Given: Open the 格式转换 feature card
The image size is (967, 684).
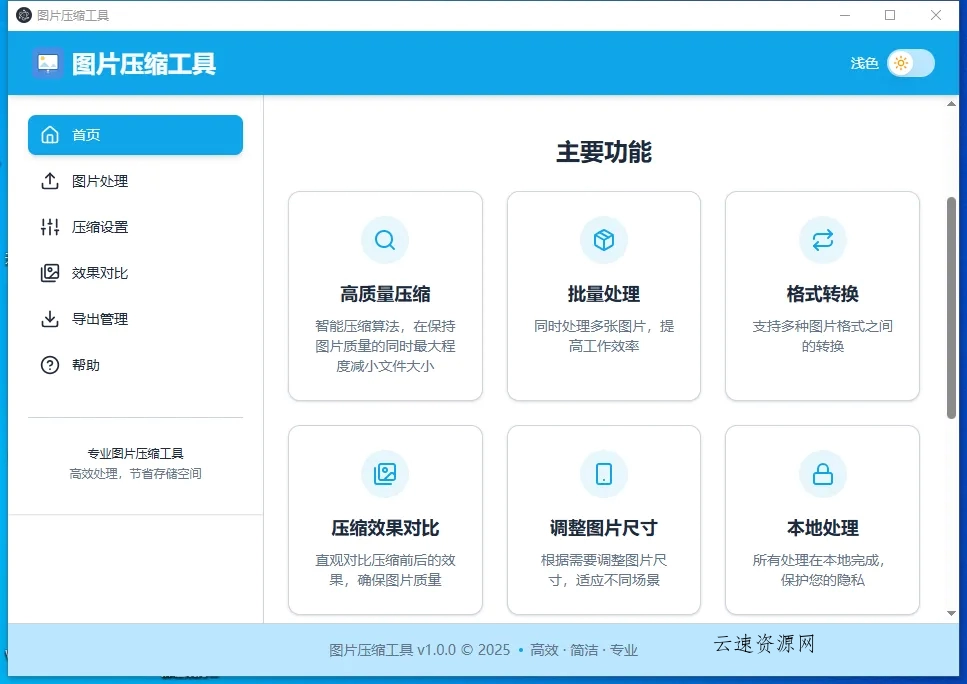Looking at the screenshot, I should coord(822,295).
